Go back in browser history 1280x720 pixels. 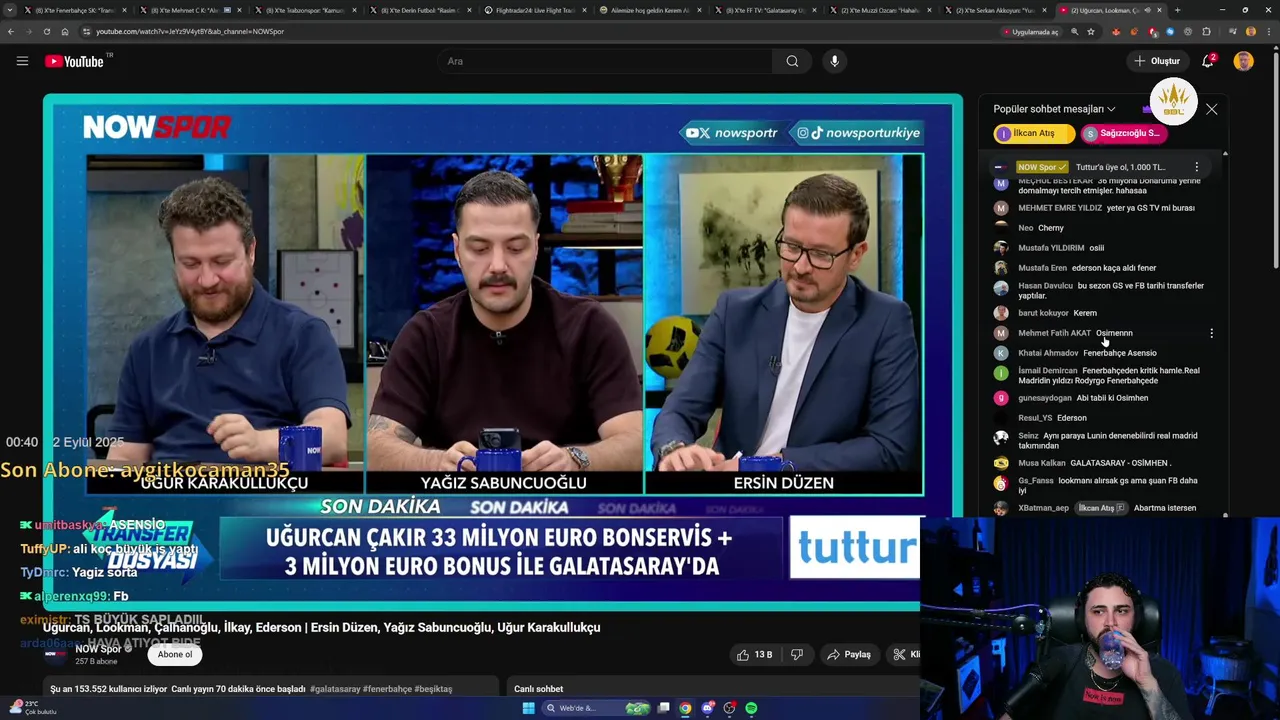pos(11,31)
